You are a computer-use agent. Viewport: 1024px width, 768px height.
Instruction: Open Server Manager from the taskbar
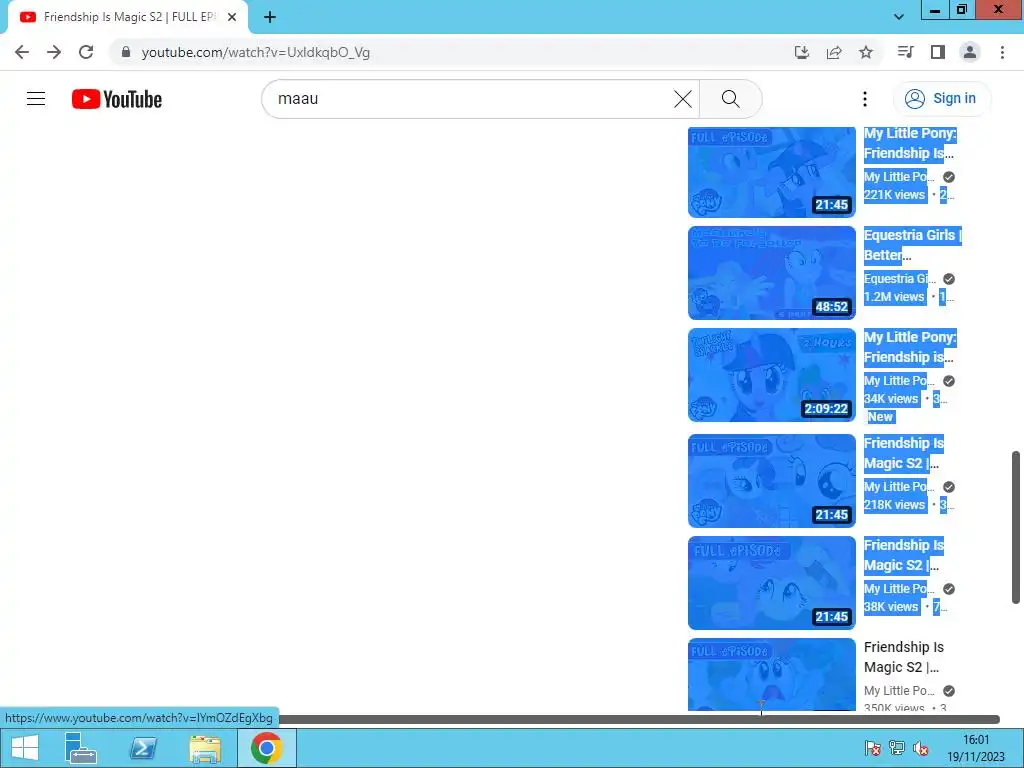pyautogui.click(x=81, y=748)
